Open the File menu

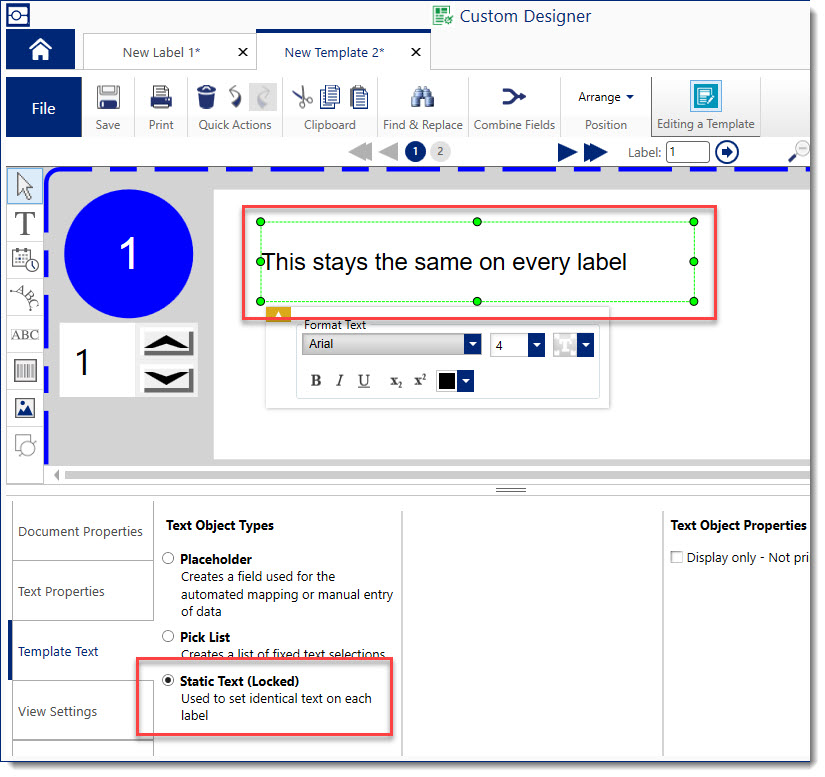click(44, 108)
